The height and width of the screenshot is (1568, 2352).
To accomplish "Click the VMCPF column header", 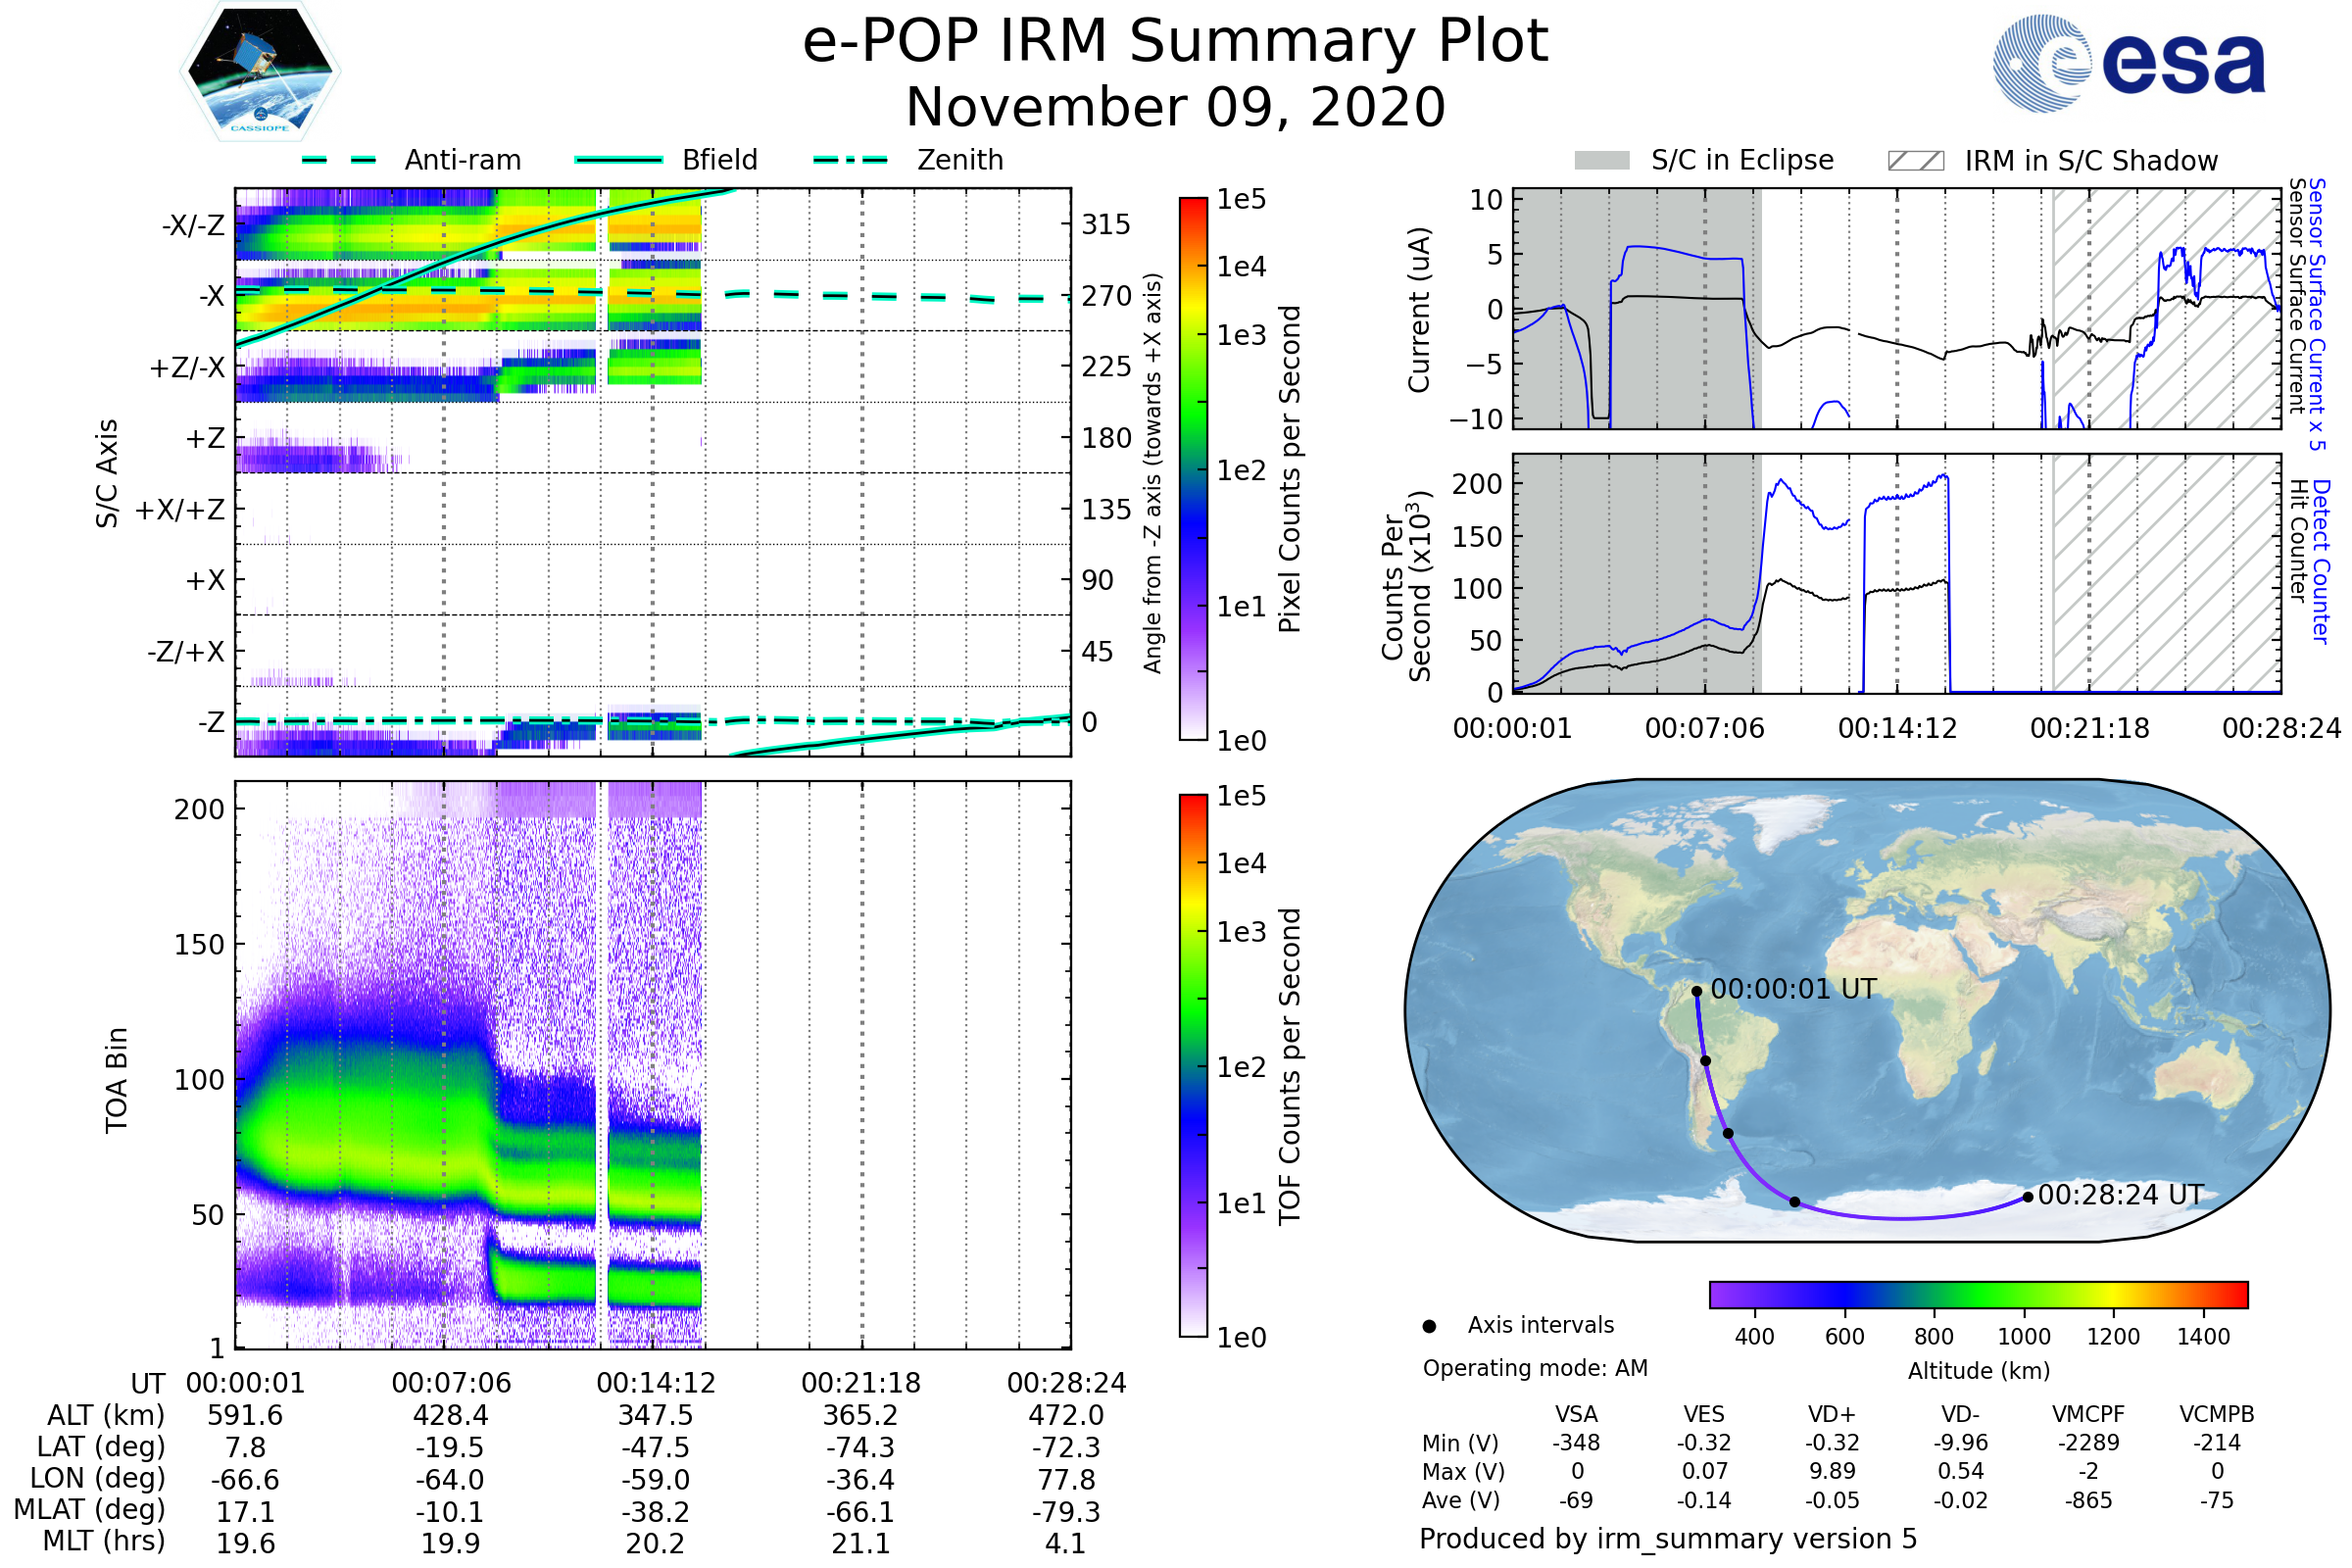I will 2087,1414.
